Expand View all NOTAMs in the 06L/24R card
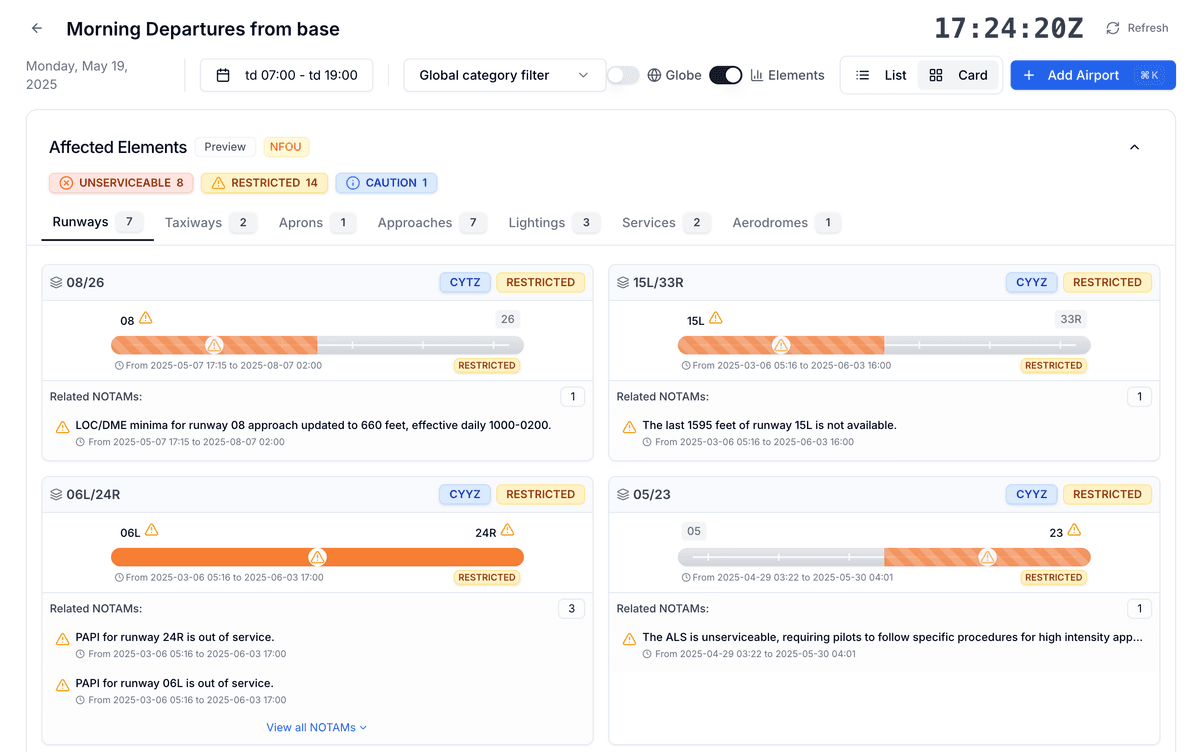1200x752 pixels. [x=317, y=727]
